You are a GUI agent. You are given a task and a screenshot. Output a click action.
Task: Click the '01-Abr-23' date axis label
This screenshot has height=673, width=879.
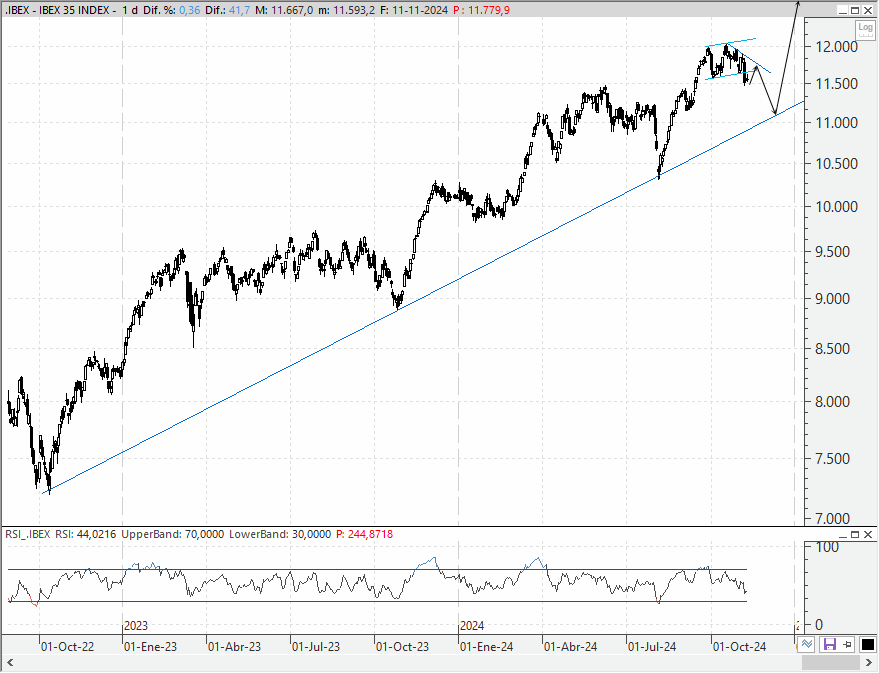tap(234, 647)
